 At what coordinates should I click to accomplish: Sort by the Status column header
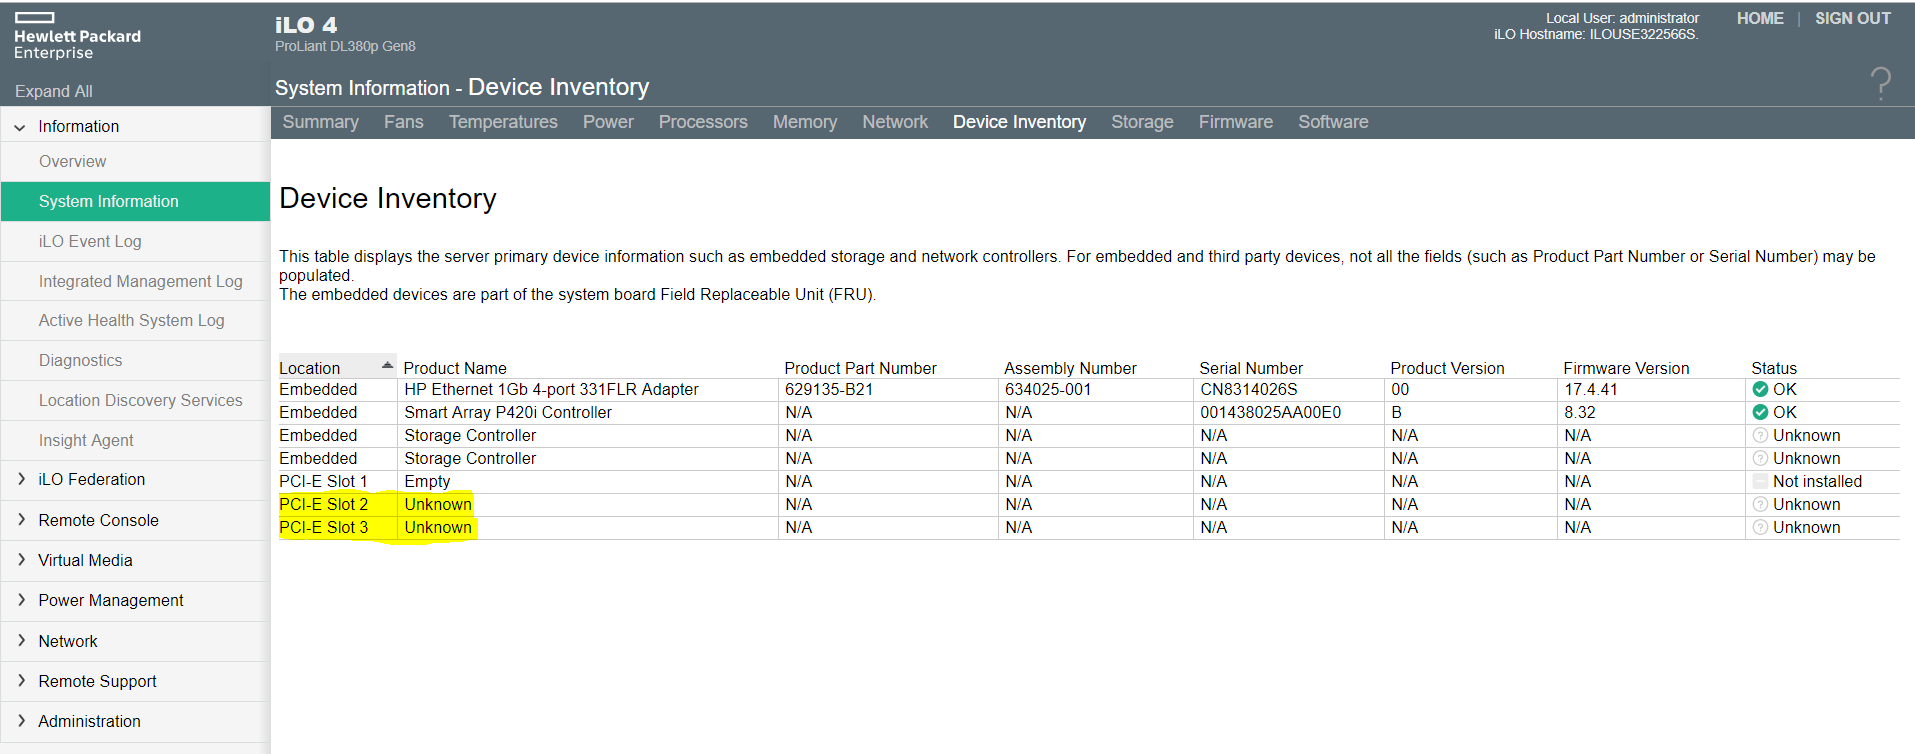pyautogui.click(x=1774, y=368)
